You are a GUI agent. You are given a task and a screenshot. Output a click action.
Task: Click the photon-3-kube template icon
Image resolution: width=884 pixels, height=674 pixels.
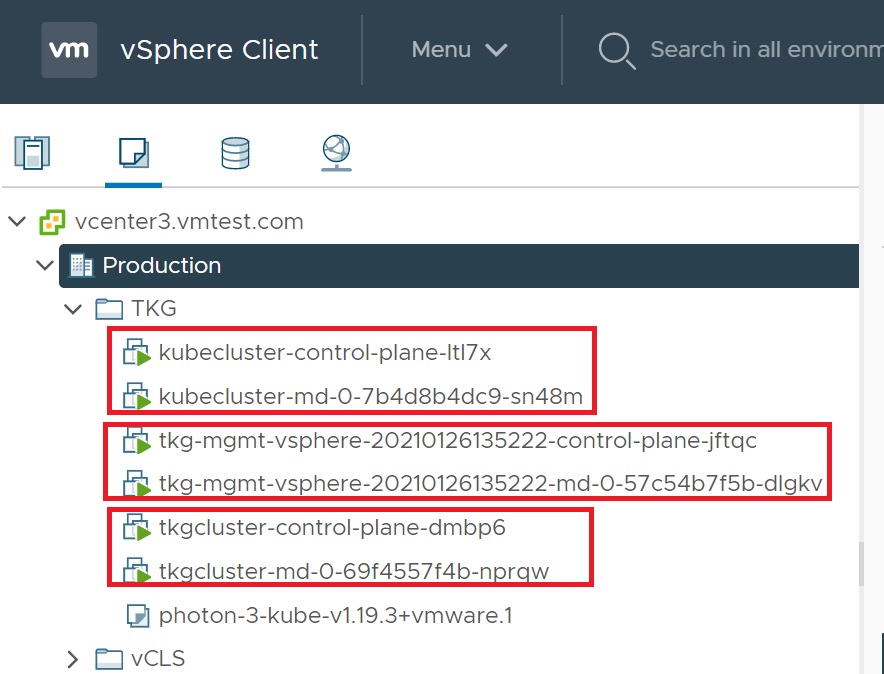(138, 615)
